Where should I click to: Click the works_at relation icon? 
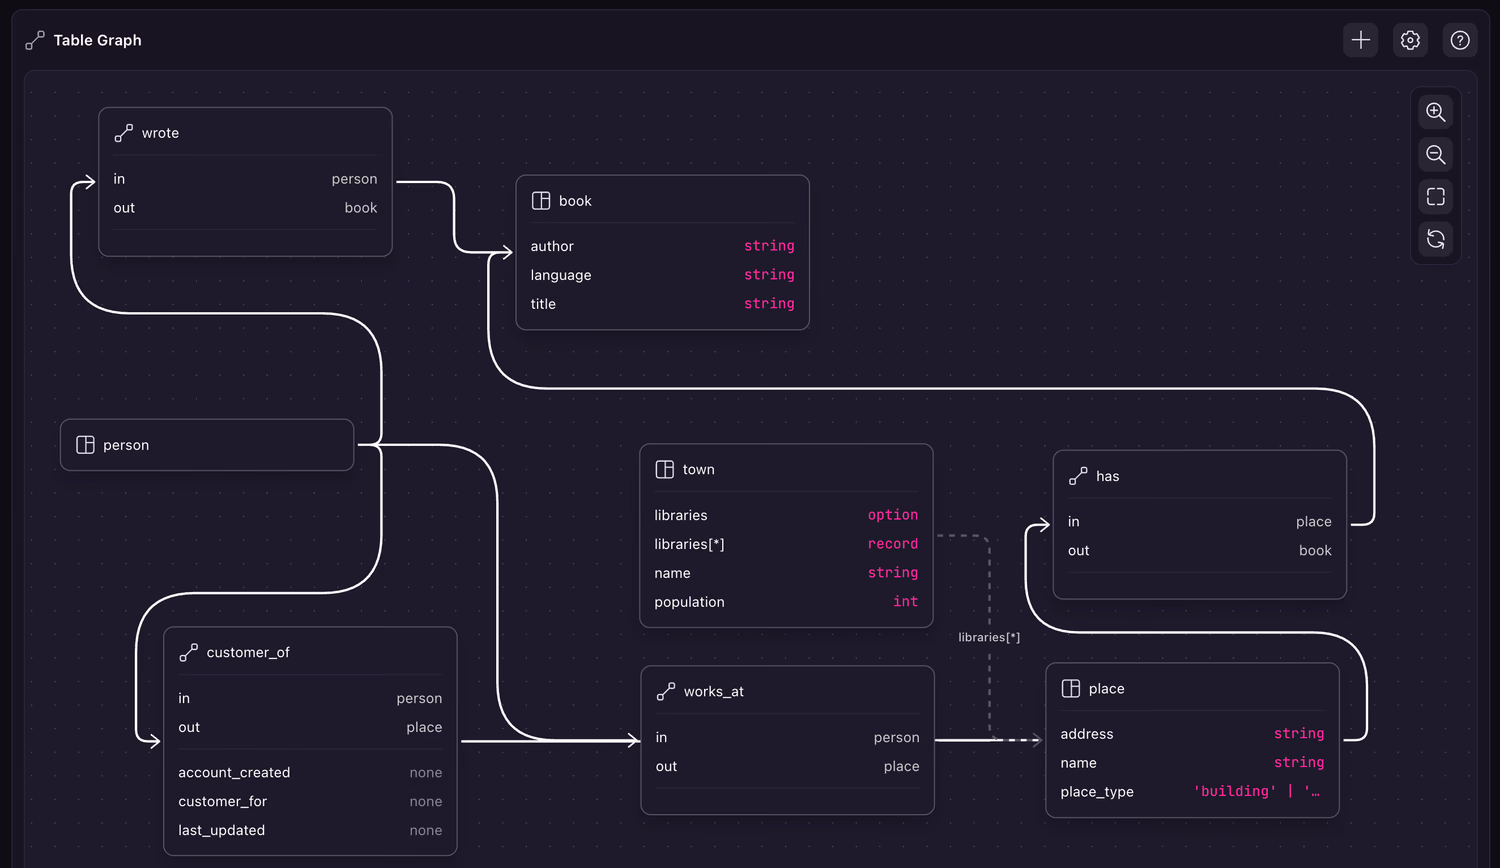click(666, 691)
